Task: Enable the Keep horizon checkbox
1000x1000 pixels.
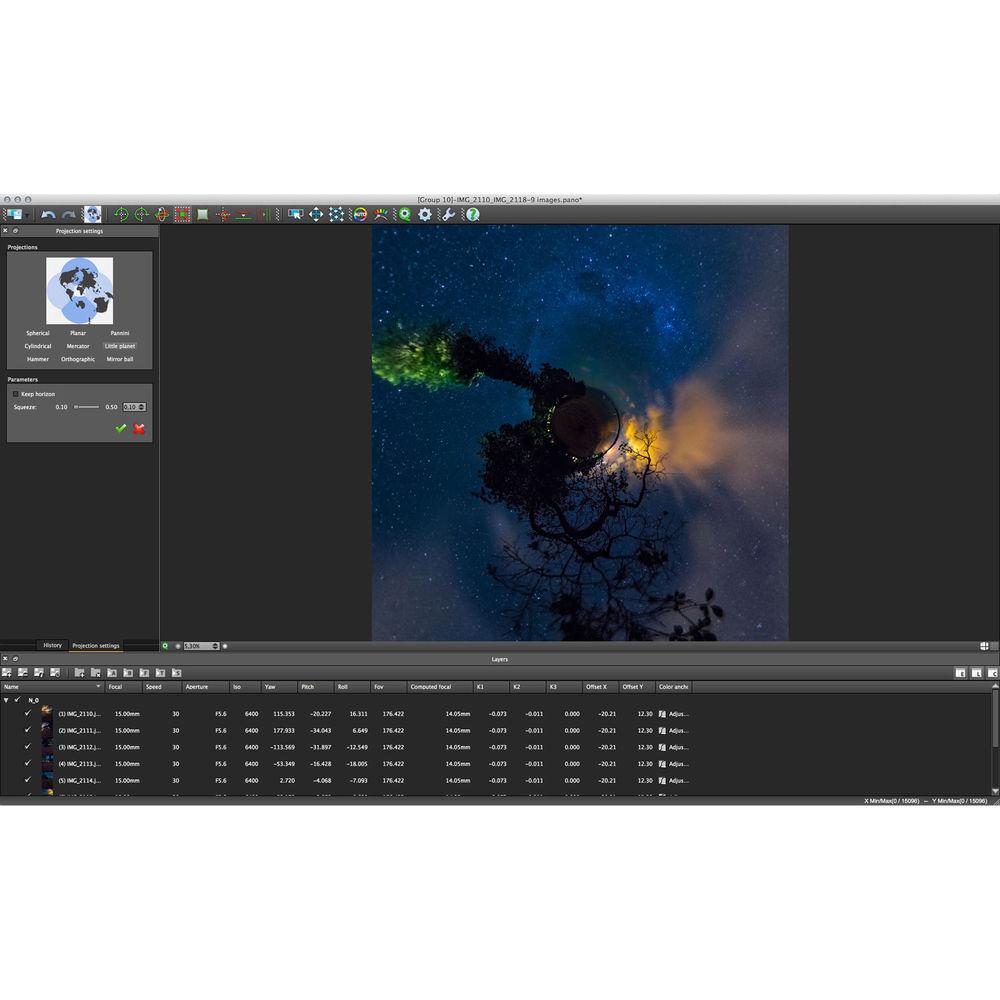Action: (16, 394)
